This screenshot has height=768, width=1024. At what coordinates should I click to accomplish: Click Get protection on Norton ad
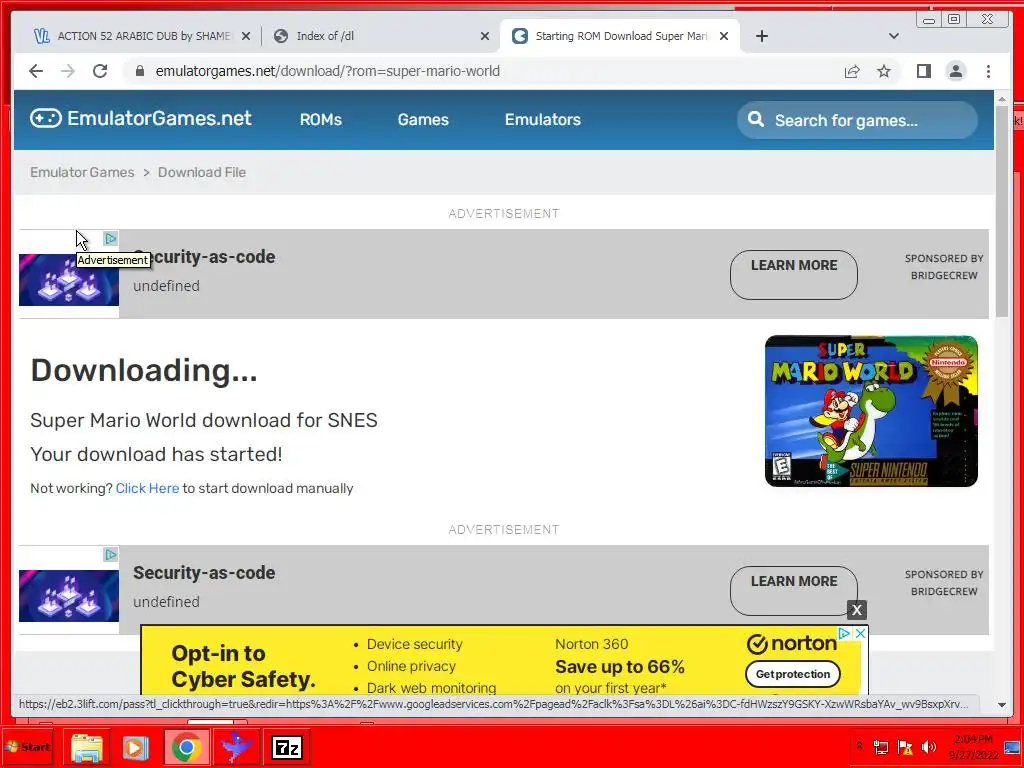pyautogui.click(x=793, y=674)
